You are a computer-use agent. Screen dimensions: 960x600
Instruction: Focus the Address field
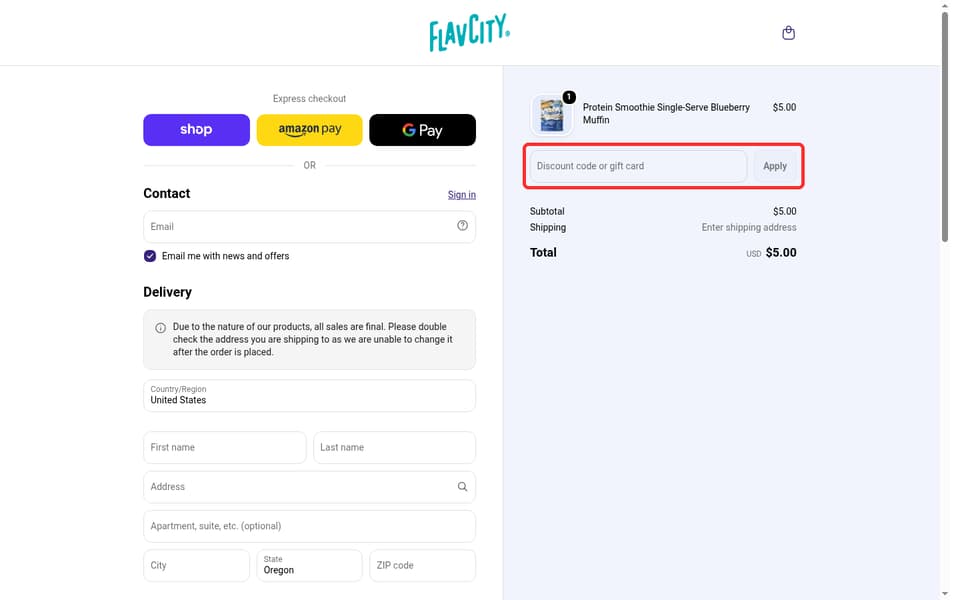click(x=309, y=487)
